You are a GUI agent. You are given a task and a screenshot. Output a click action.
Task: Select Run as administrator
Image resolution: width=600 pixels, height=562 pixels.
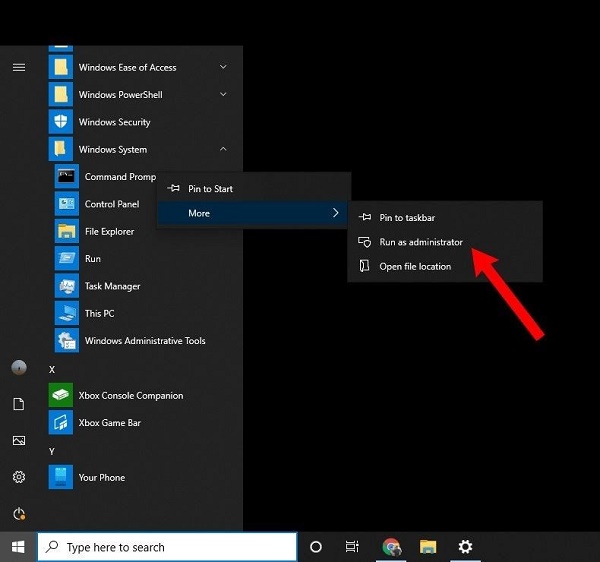click(x=420, y=242)
